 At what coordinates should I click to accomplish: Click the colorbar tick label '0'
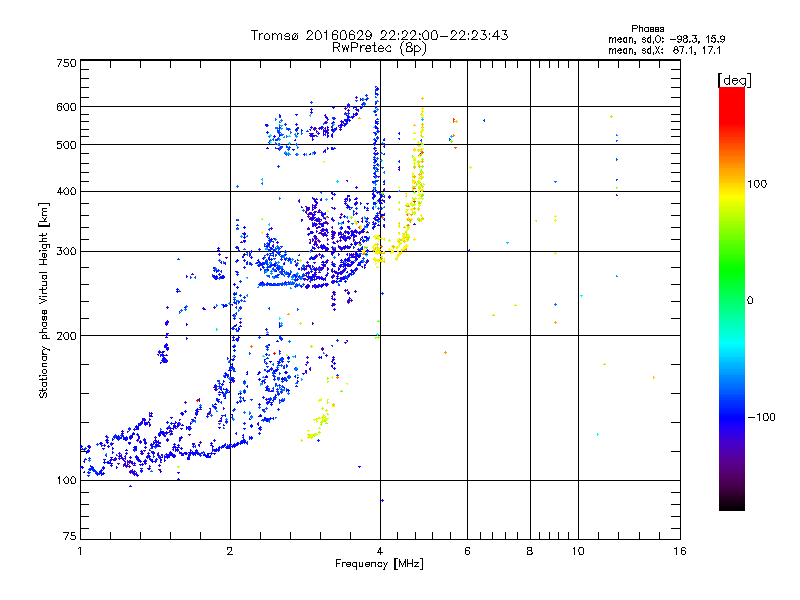point(750,301)
